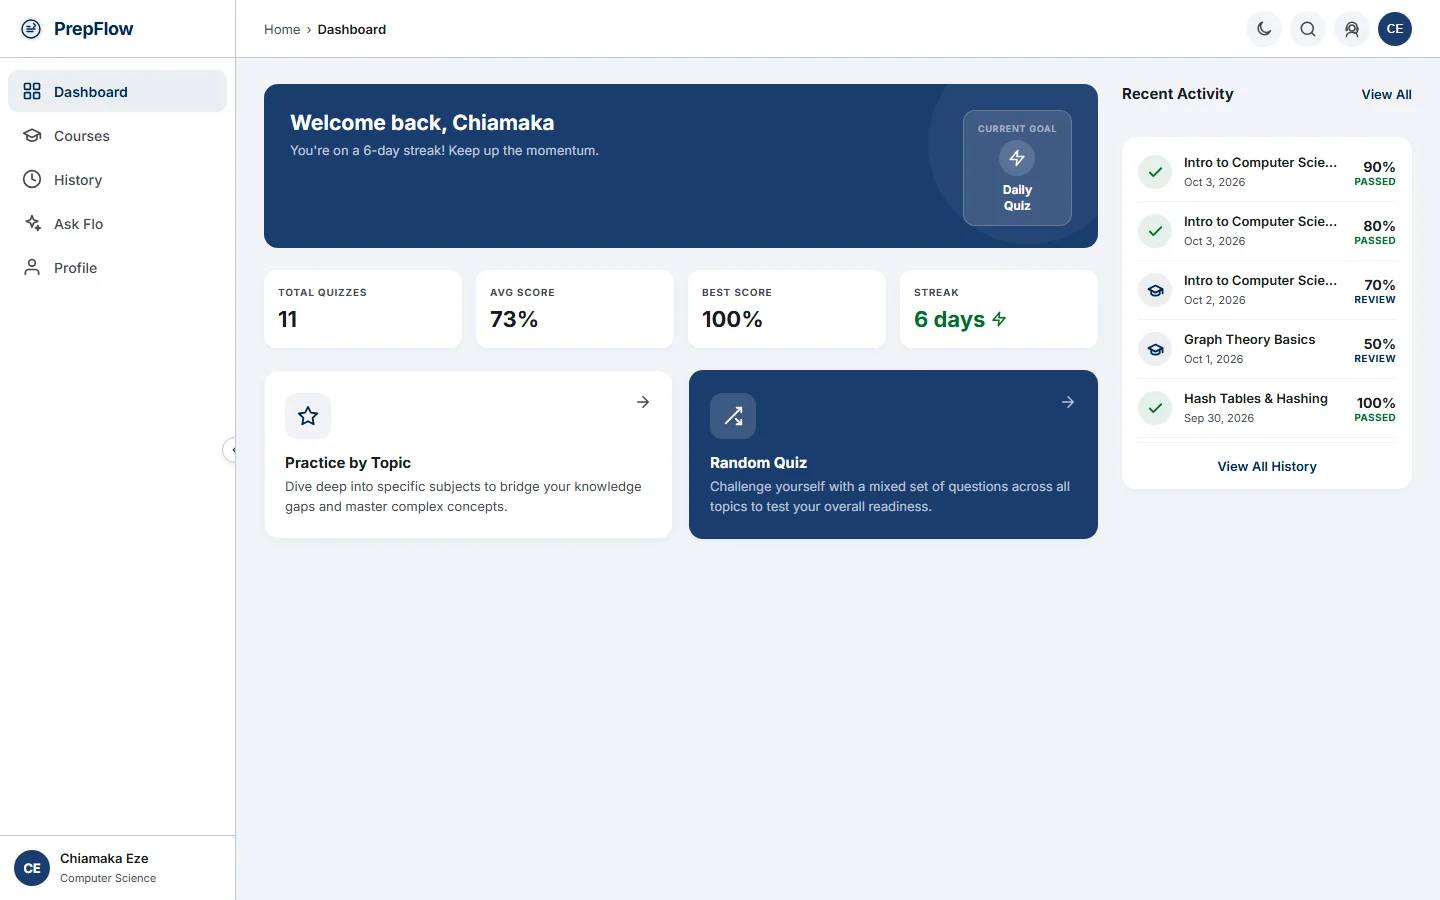Start a Random Quiz
This screenshot has width=1440, height=900.
893,455
